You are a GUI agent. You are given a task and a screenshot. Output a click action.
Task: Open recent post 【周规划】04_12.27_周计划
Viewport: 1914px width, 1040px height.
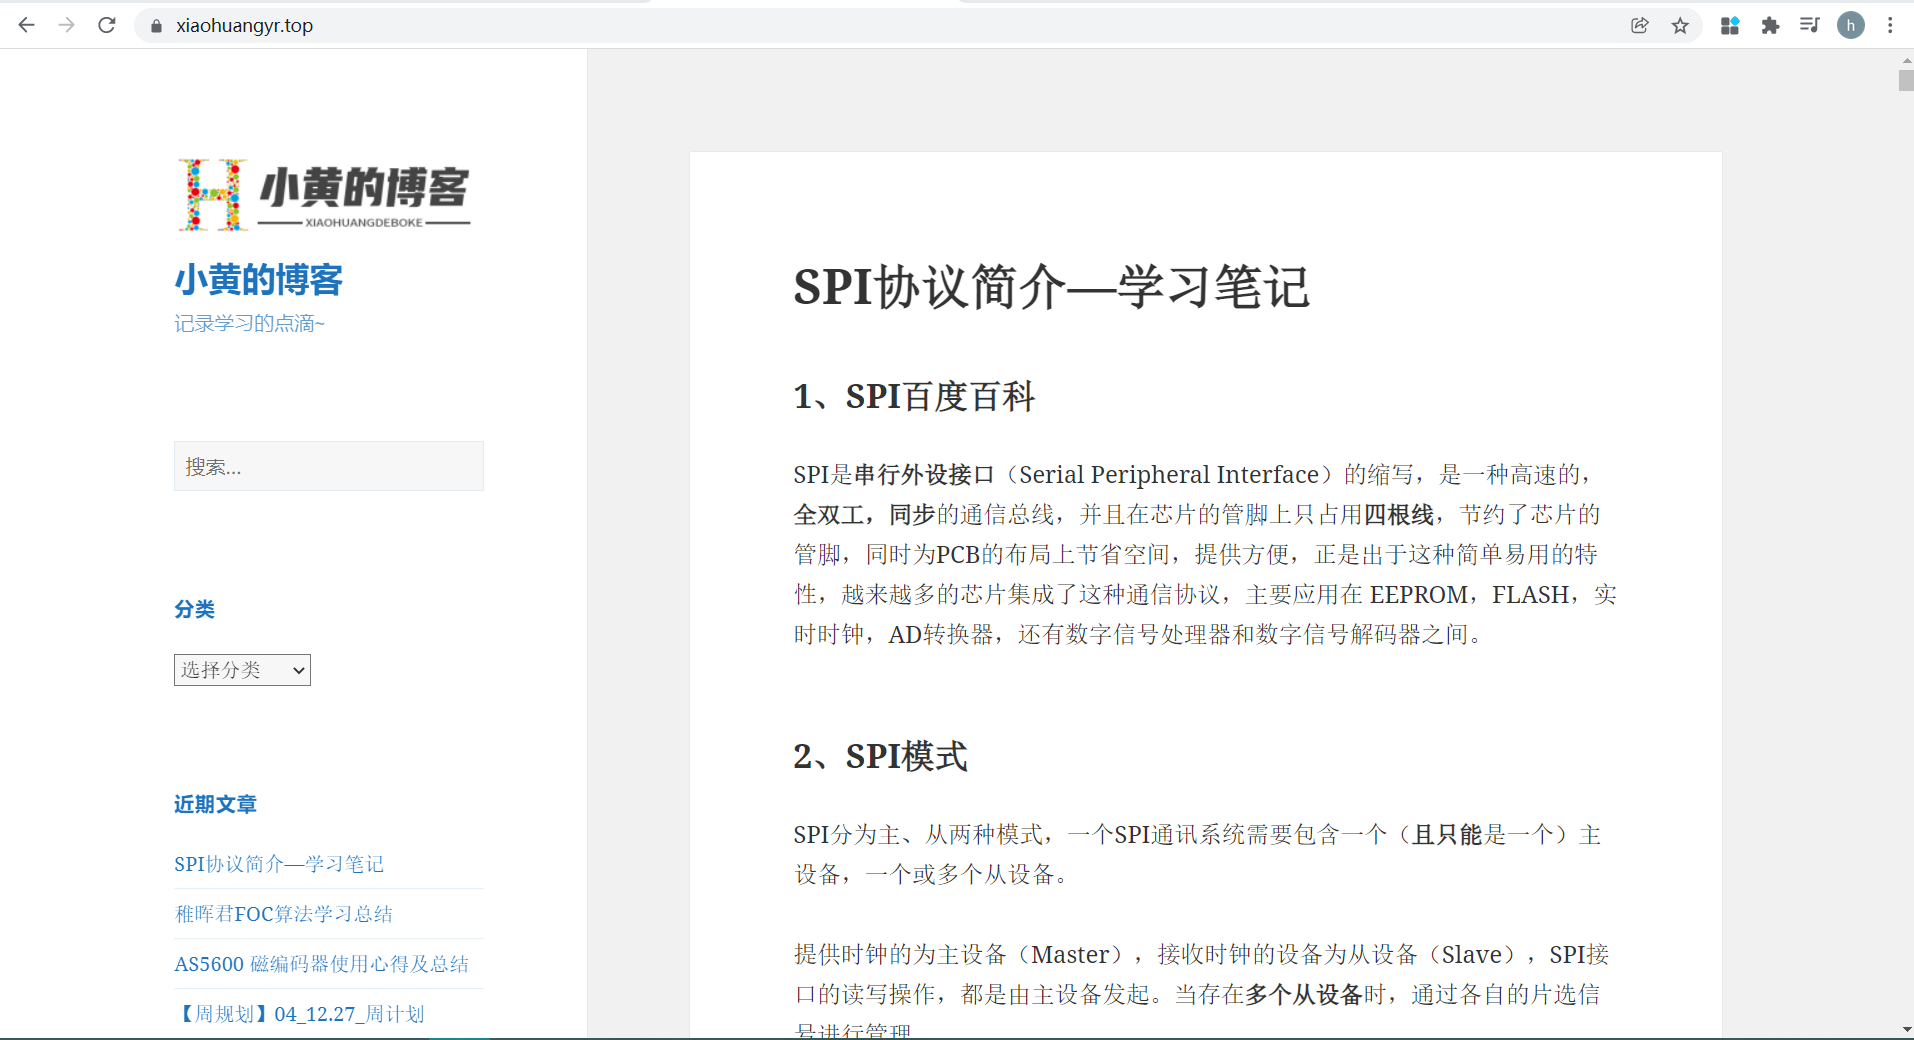coord(299,1014)
